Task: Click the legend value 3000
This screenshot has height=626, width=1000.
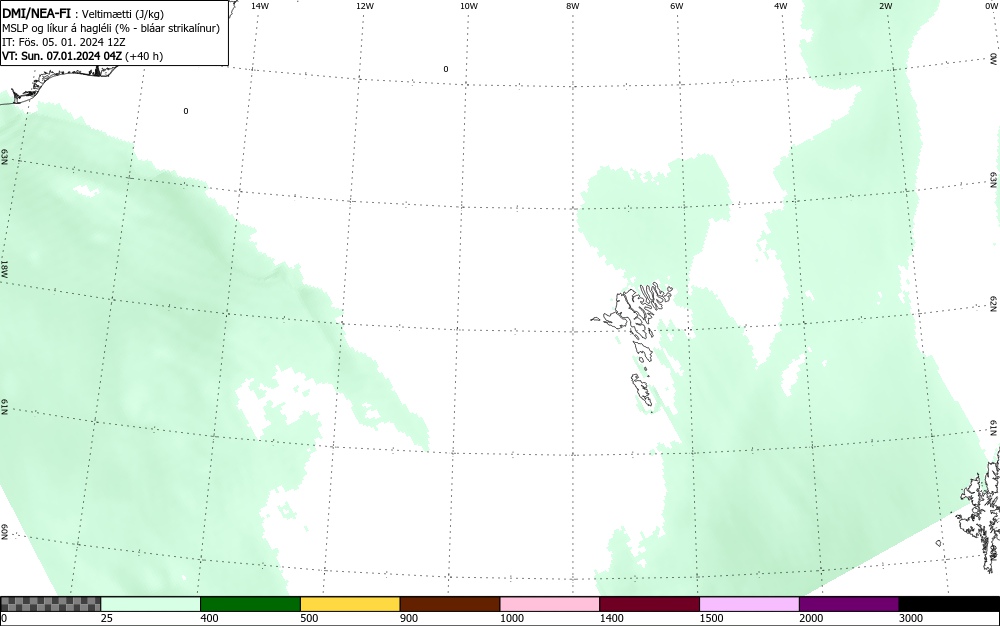Action: tap(911, 618)
